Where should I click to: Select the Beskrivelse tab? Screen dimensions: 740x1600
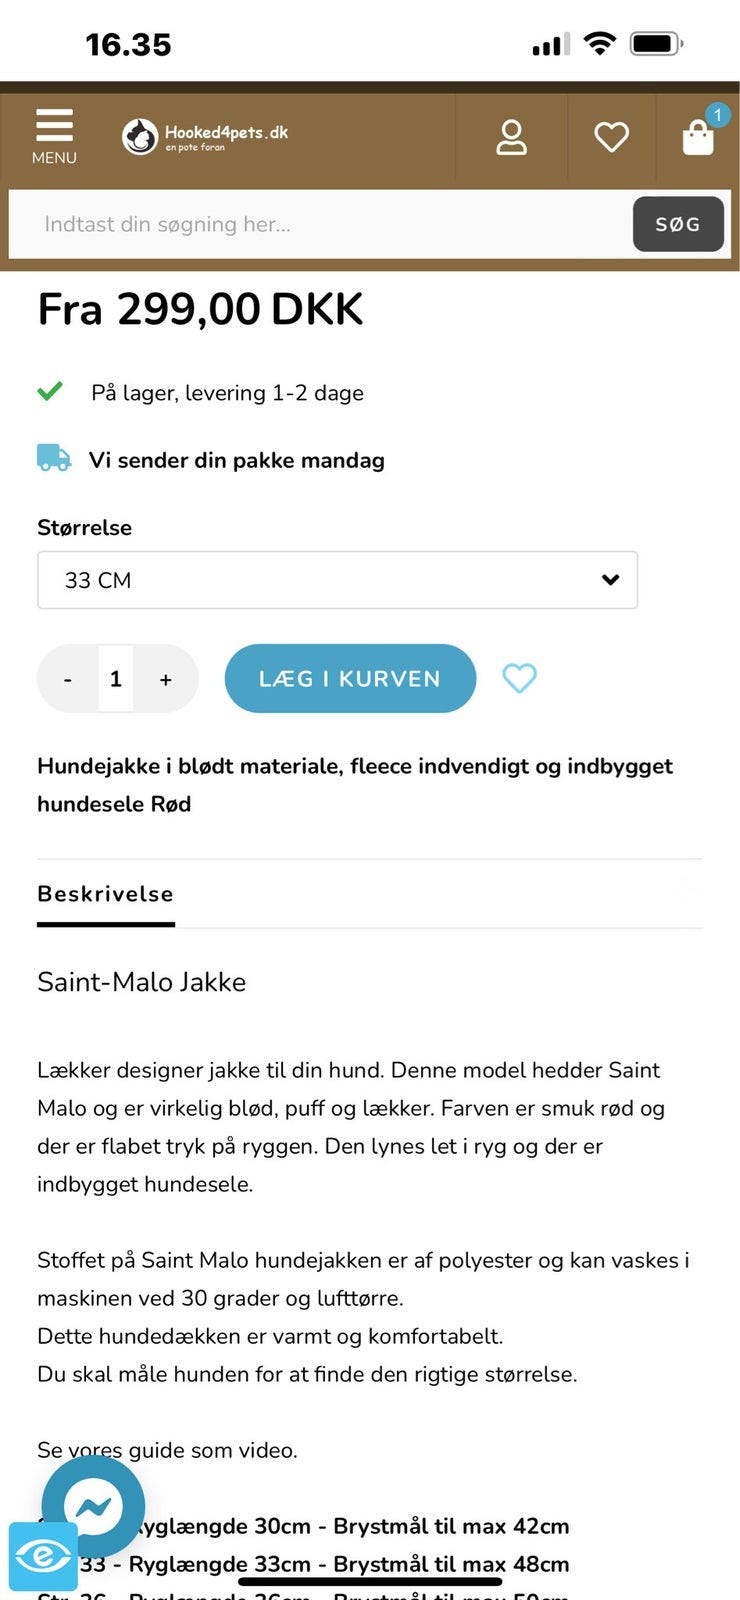click(x=106, y=894)
